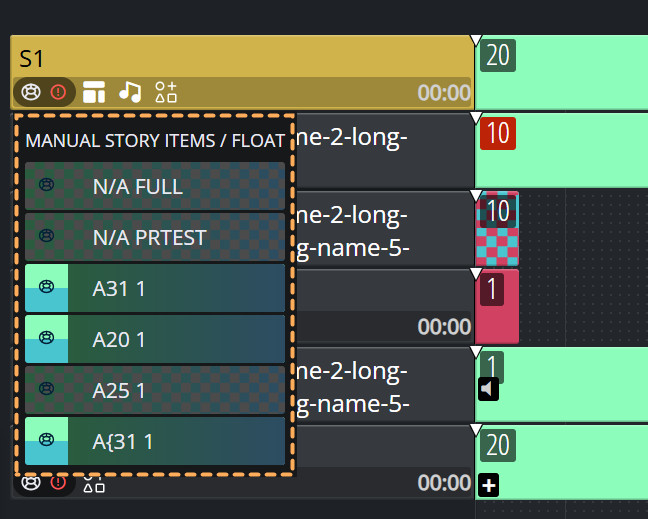Screen dimensions: 648x519
Task: Click the black plus icon on the timeline
Action: pyautogui.click(x=489, y=485)
